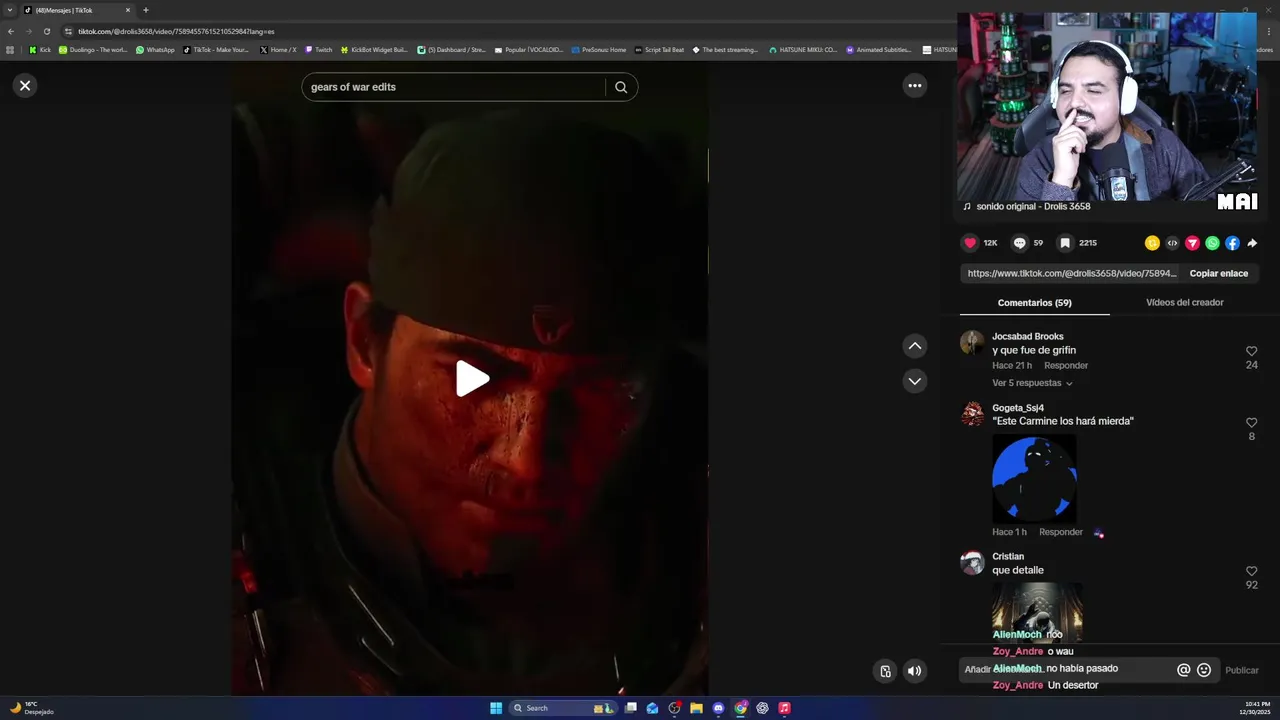
Task: Go to previous video with up arrow
Action: pos(914,346)
